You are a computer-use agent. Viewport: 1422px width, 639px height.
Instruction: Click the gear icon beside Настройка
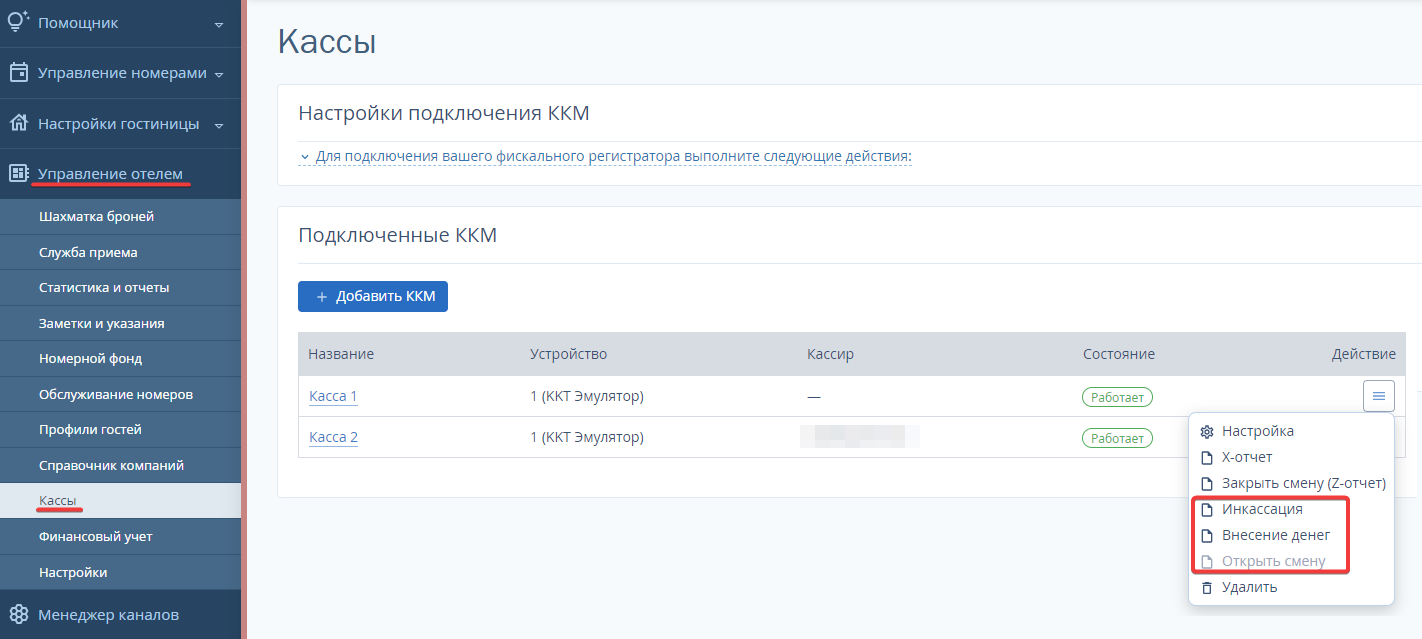point(1206,431)
